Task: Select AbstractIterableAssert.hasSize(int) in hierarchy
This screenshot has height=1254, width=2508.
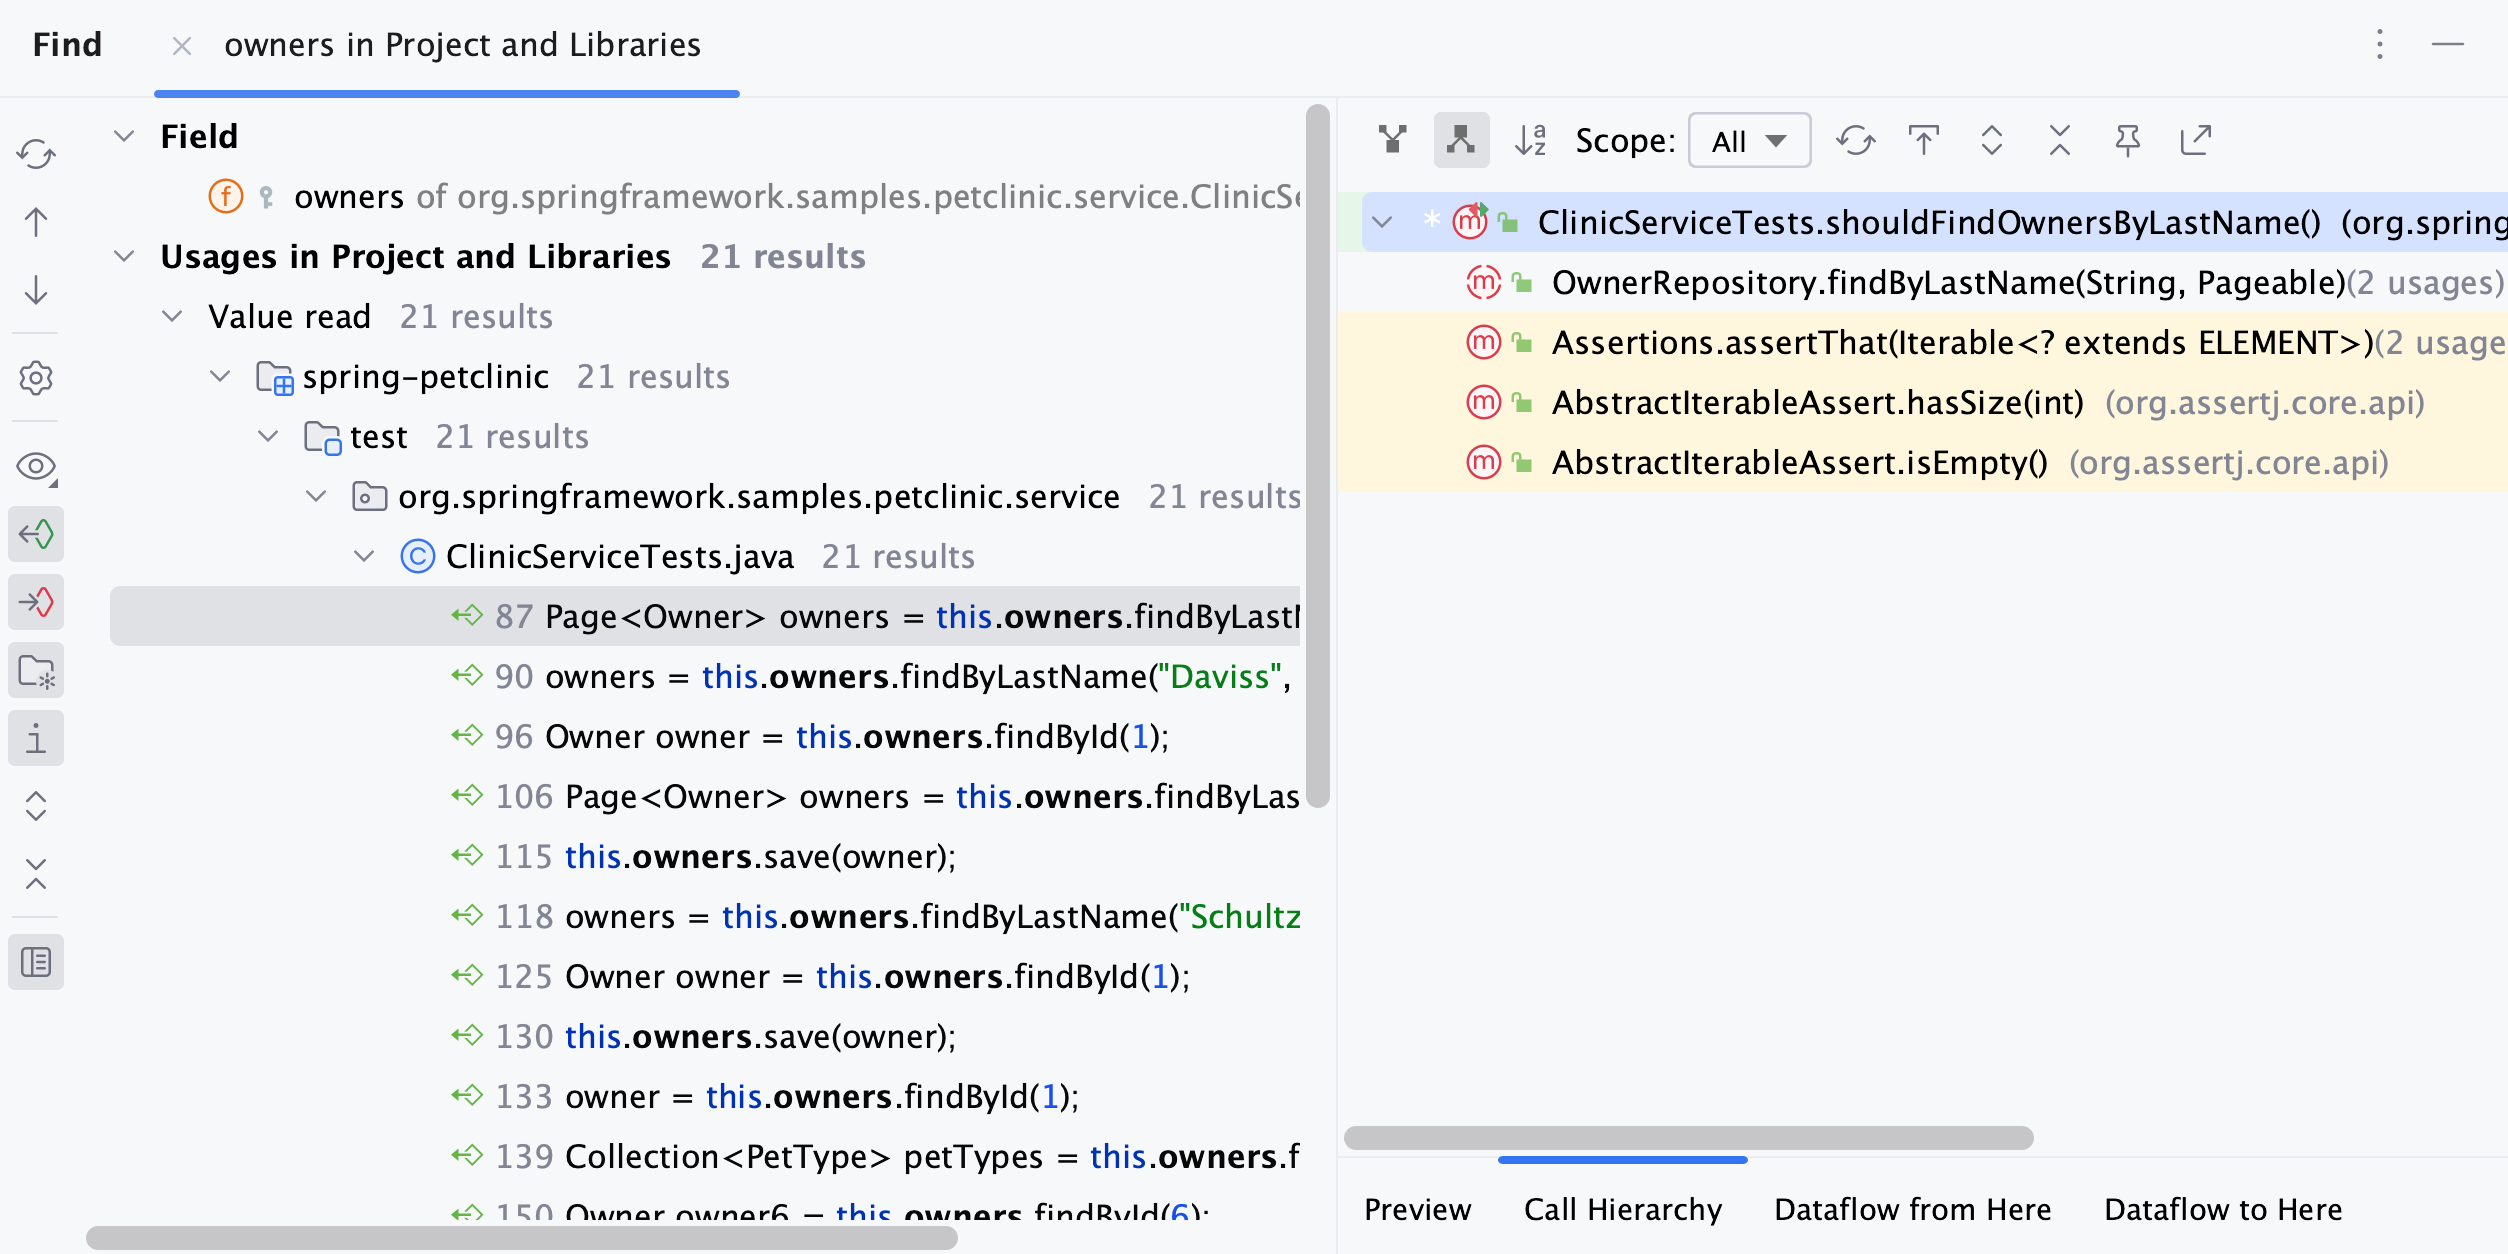Action: tap(1817, 403)
